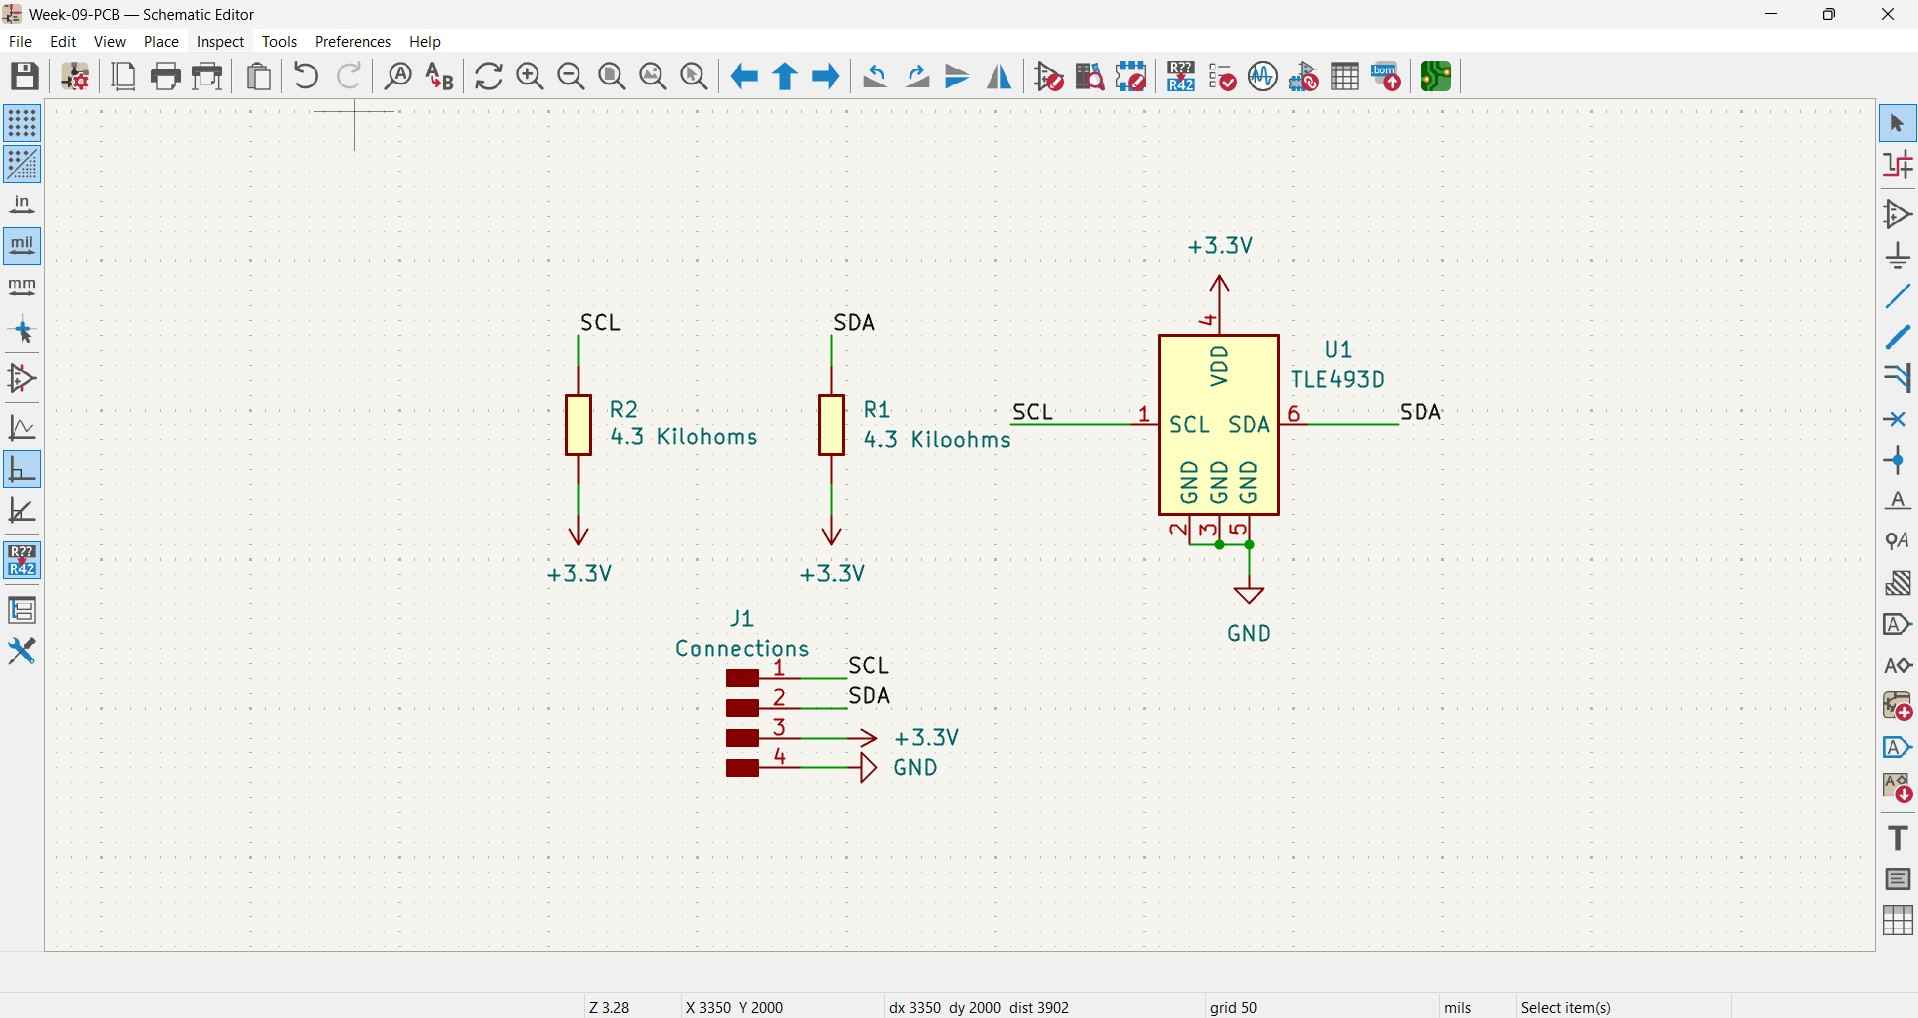Open the Footprint Editor
The height and width of the screenshot is (1018, 1918).
pyautogui.click(x=1132, y=76)
